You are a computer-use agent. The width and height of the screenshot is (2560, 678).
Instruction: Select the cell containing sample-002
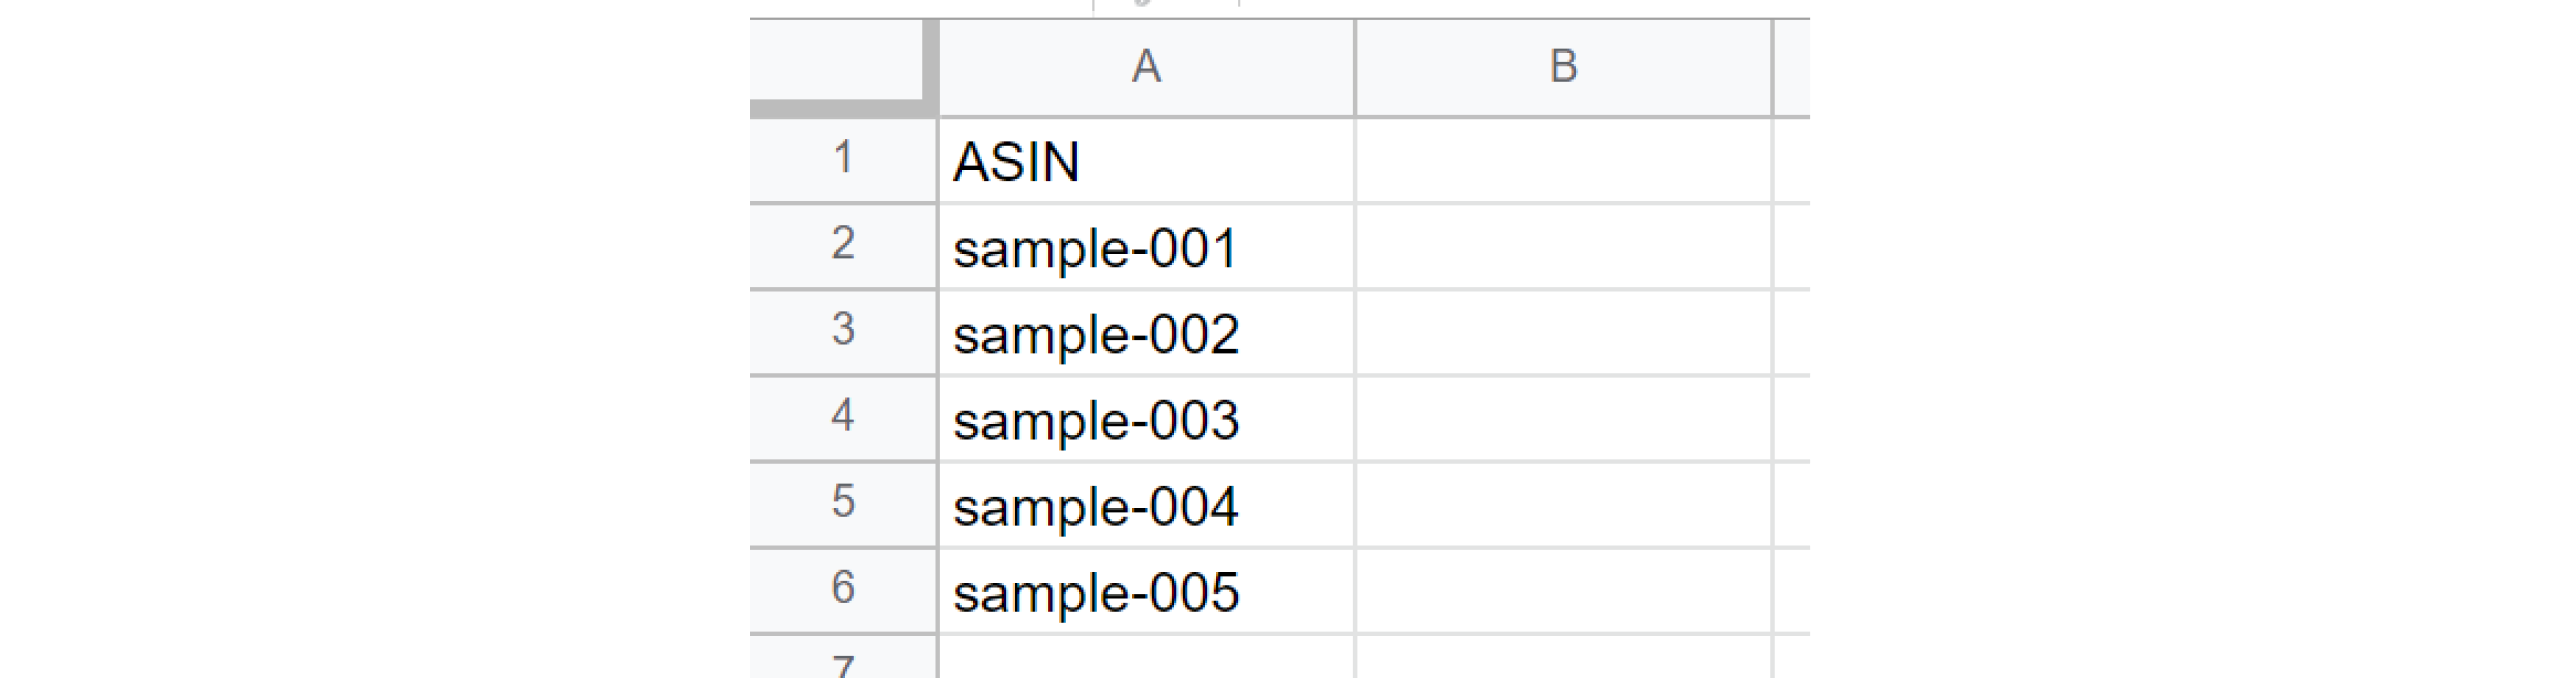[x=1146, y=333]
